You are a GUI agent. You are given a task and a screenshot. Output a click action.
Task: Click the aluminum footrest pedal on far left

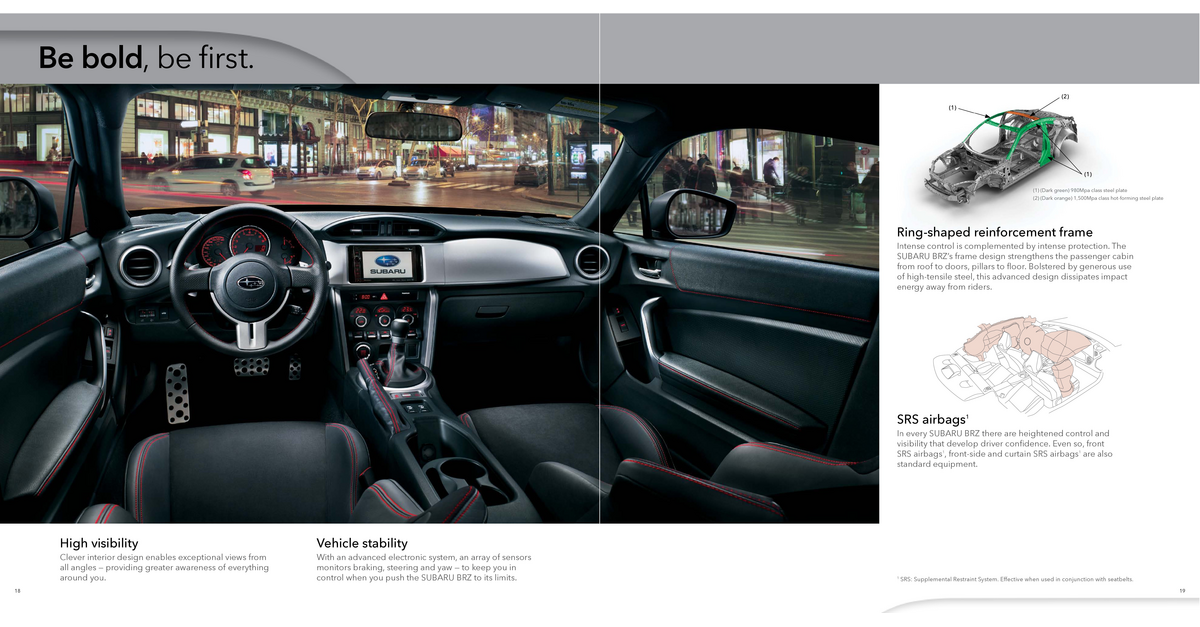coord(177,393)
